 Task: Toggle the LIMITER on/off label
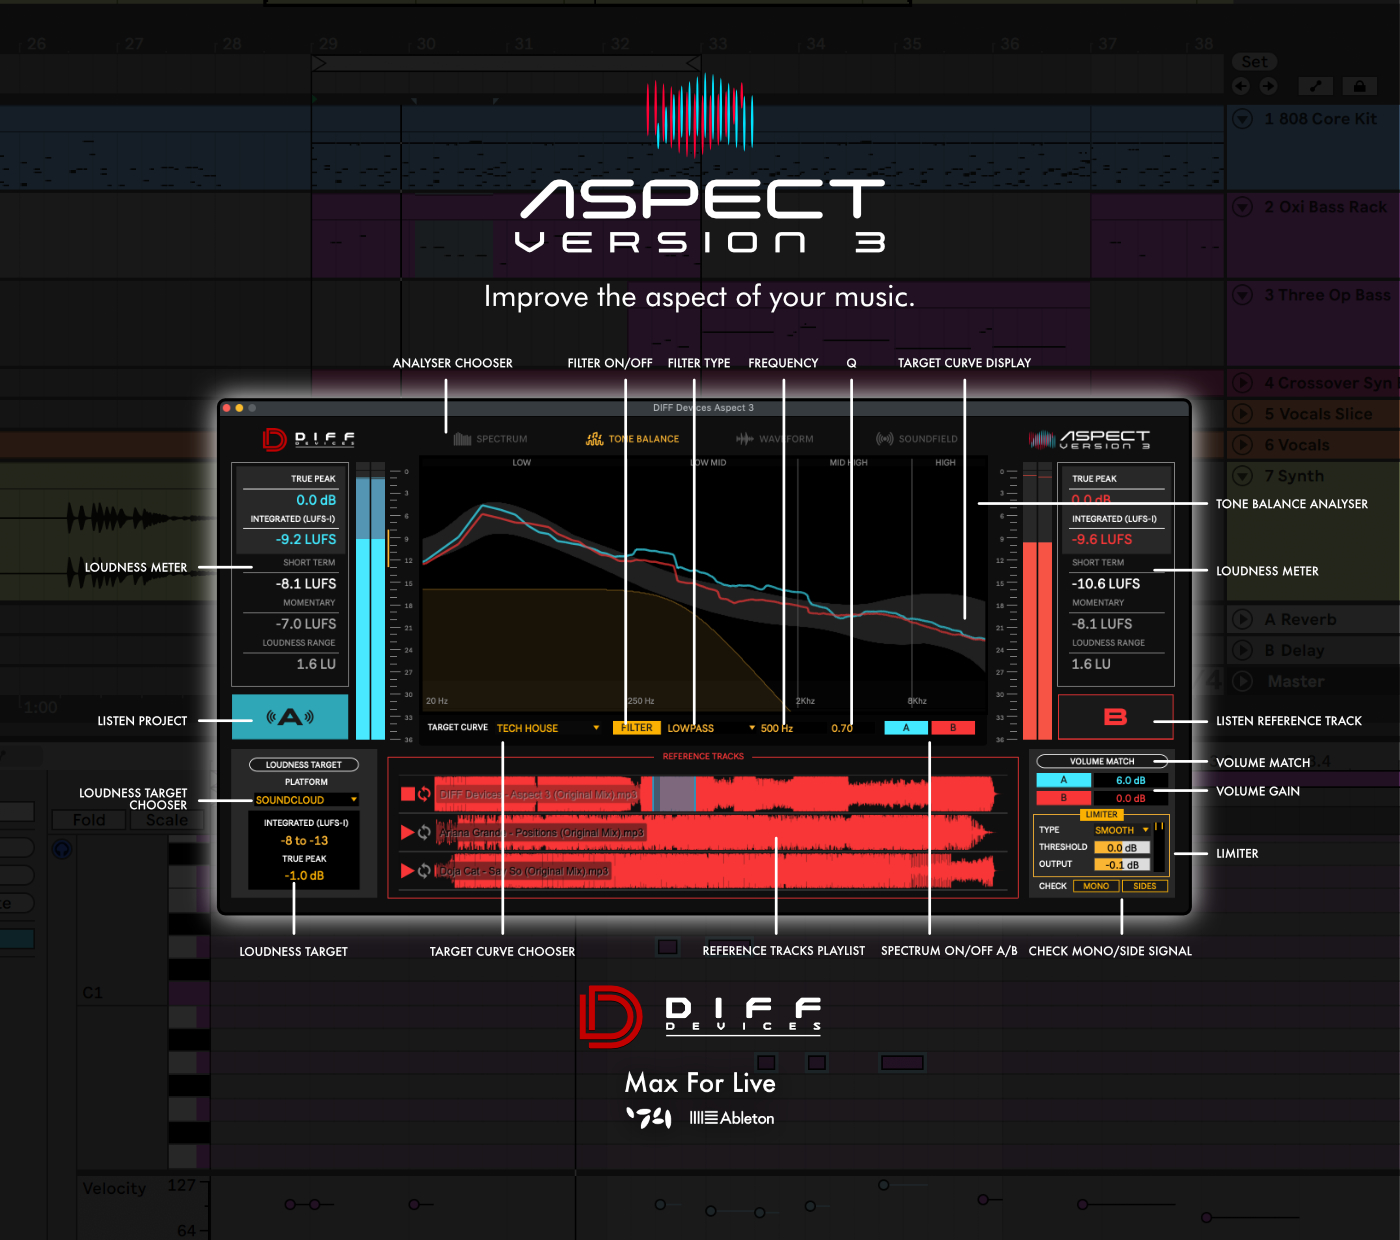tap(1102, 815)
